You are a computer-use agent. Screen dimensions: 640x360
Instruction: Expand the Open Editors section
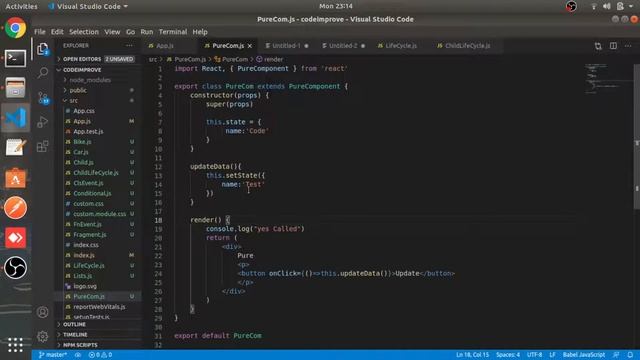point(98,59)
